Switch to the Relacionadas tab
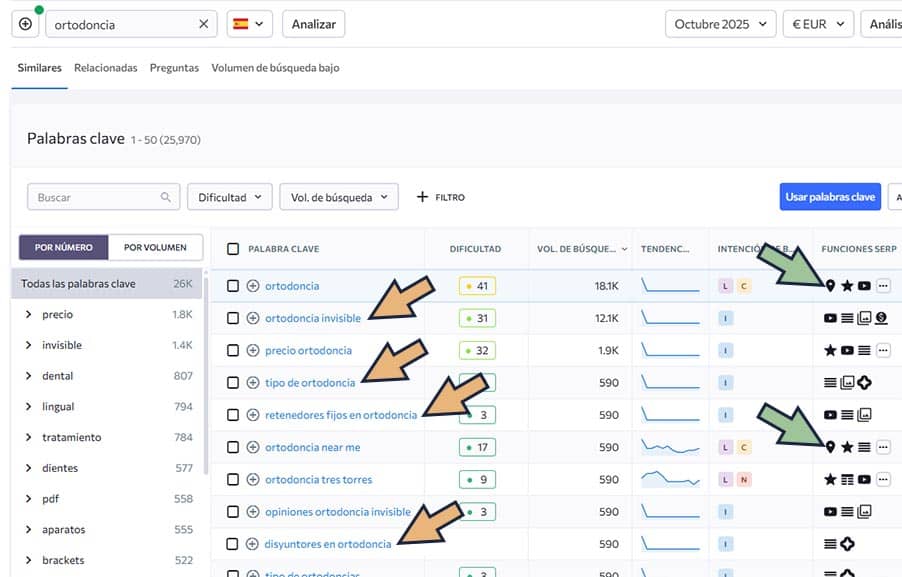This screenshot has height=577, width=902. 106,68
